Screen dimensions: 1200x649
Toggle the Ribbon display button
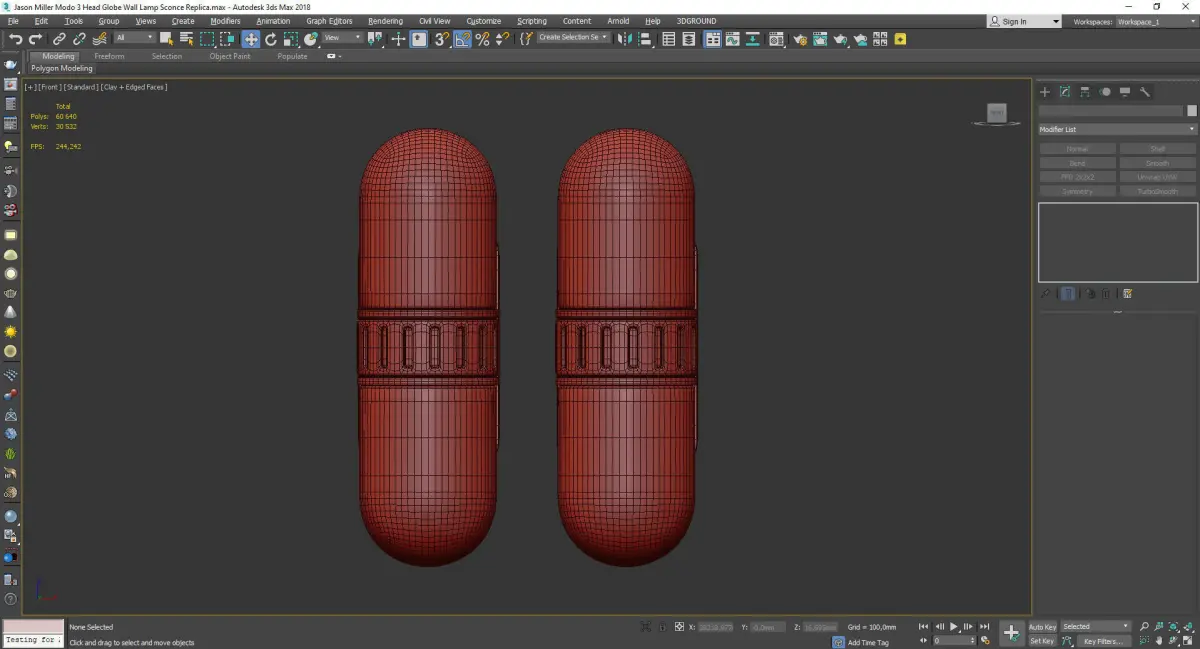point(713,39)
